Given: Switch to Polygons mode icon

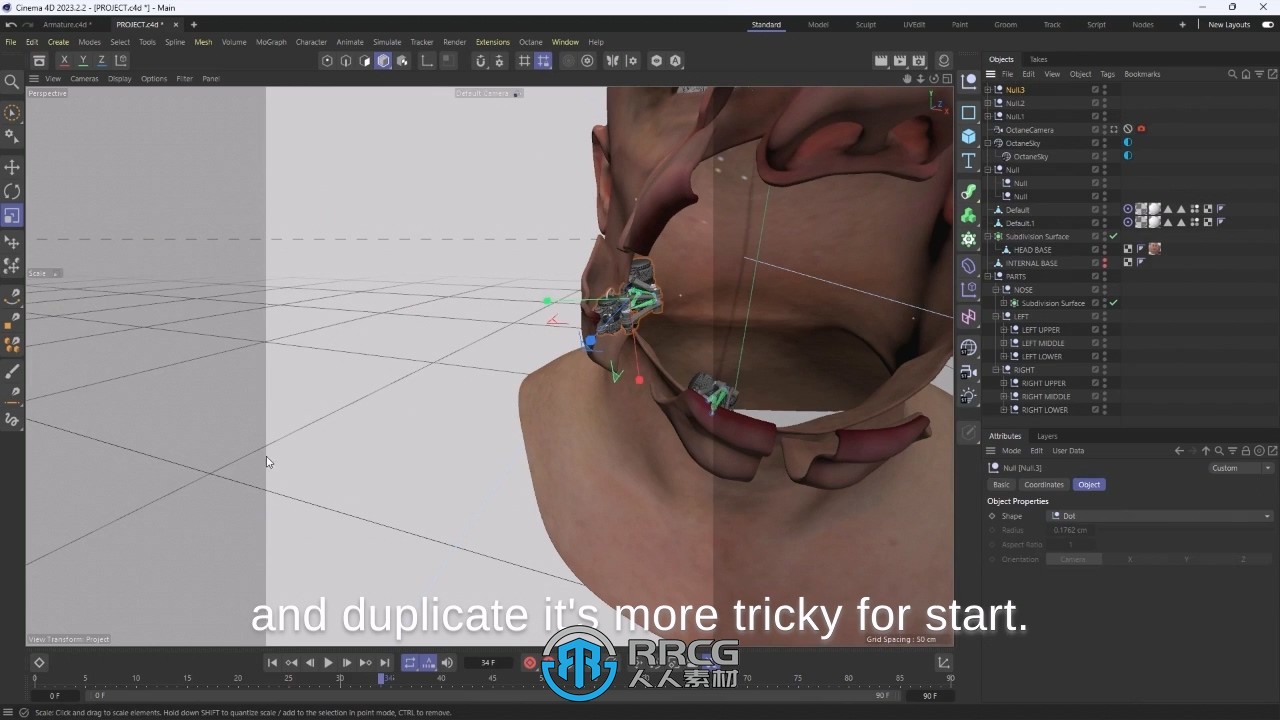Looking at the screenshot, I should [365, 61].
